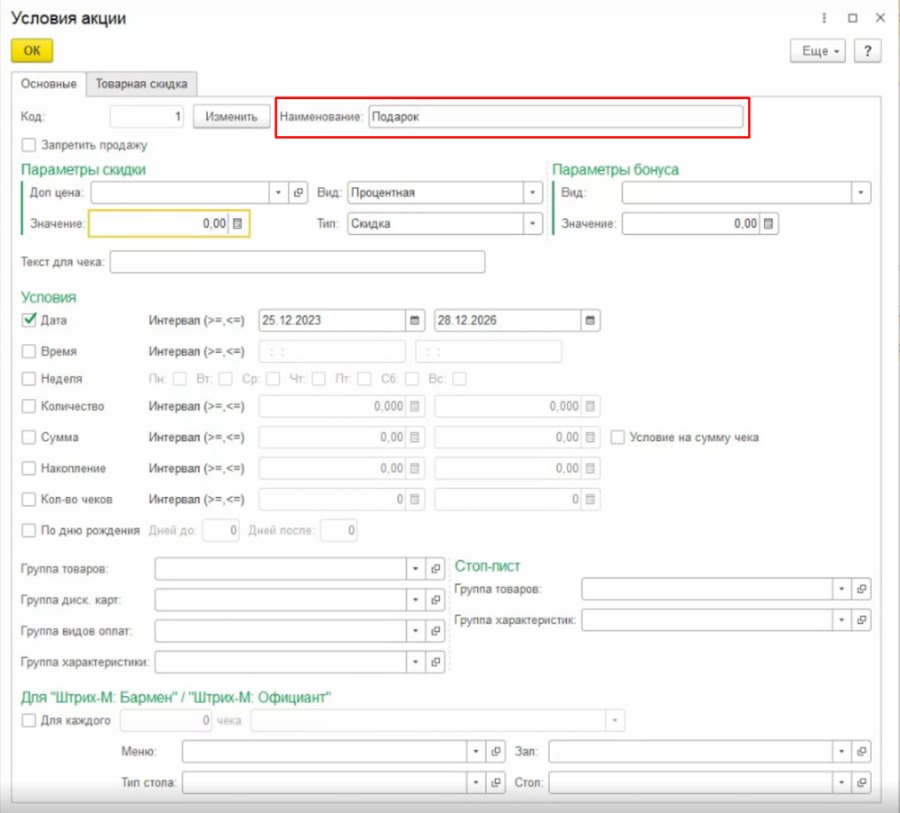The height and width of the screenshot is (813, 900).
Task: Open selection form for Группа видов оплат
Action: click(436, 631)
